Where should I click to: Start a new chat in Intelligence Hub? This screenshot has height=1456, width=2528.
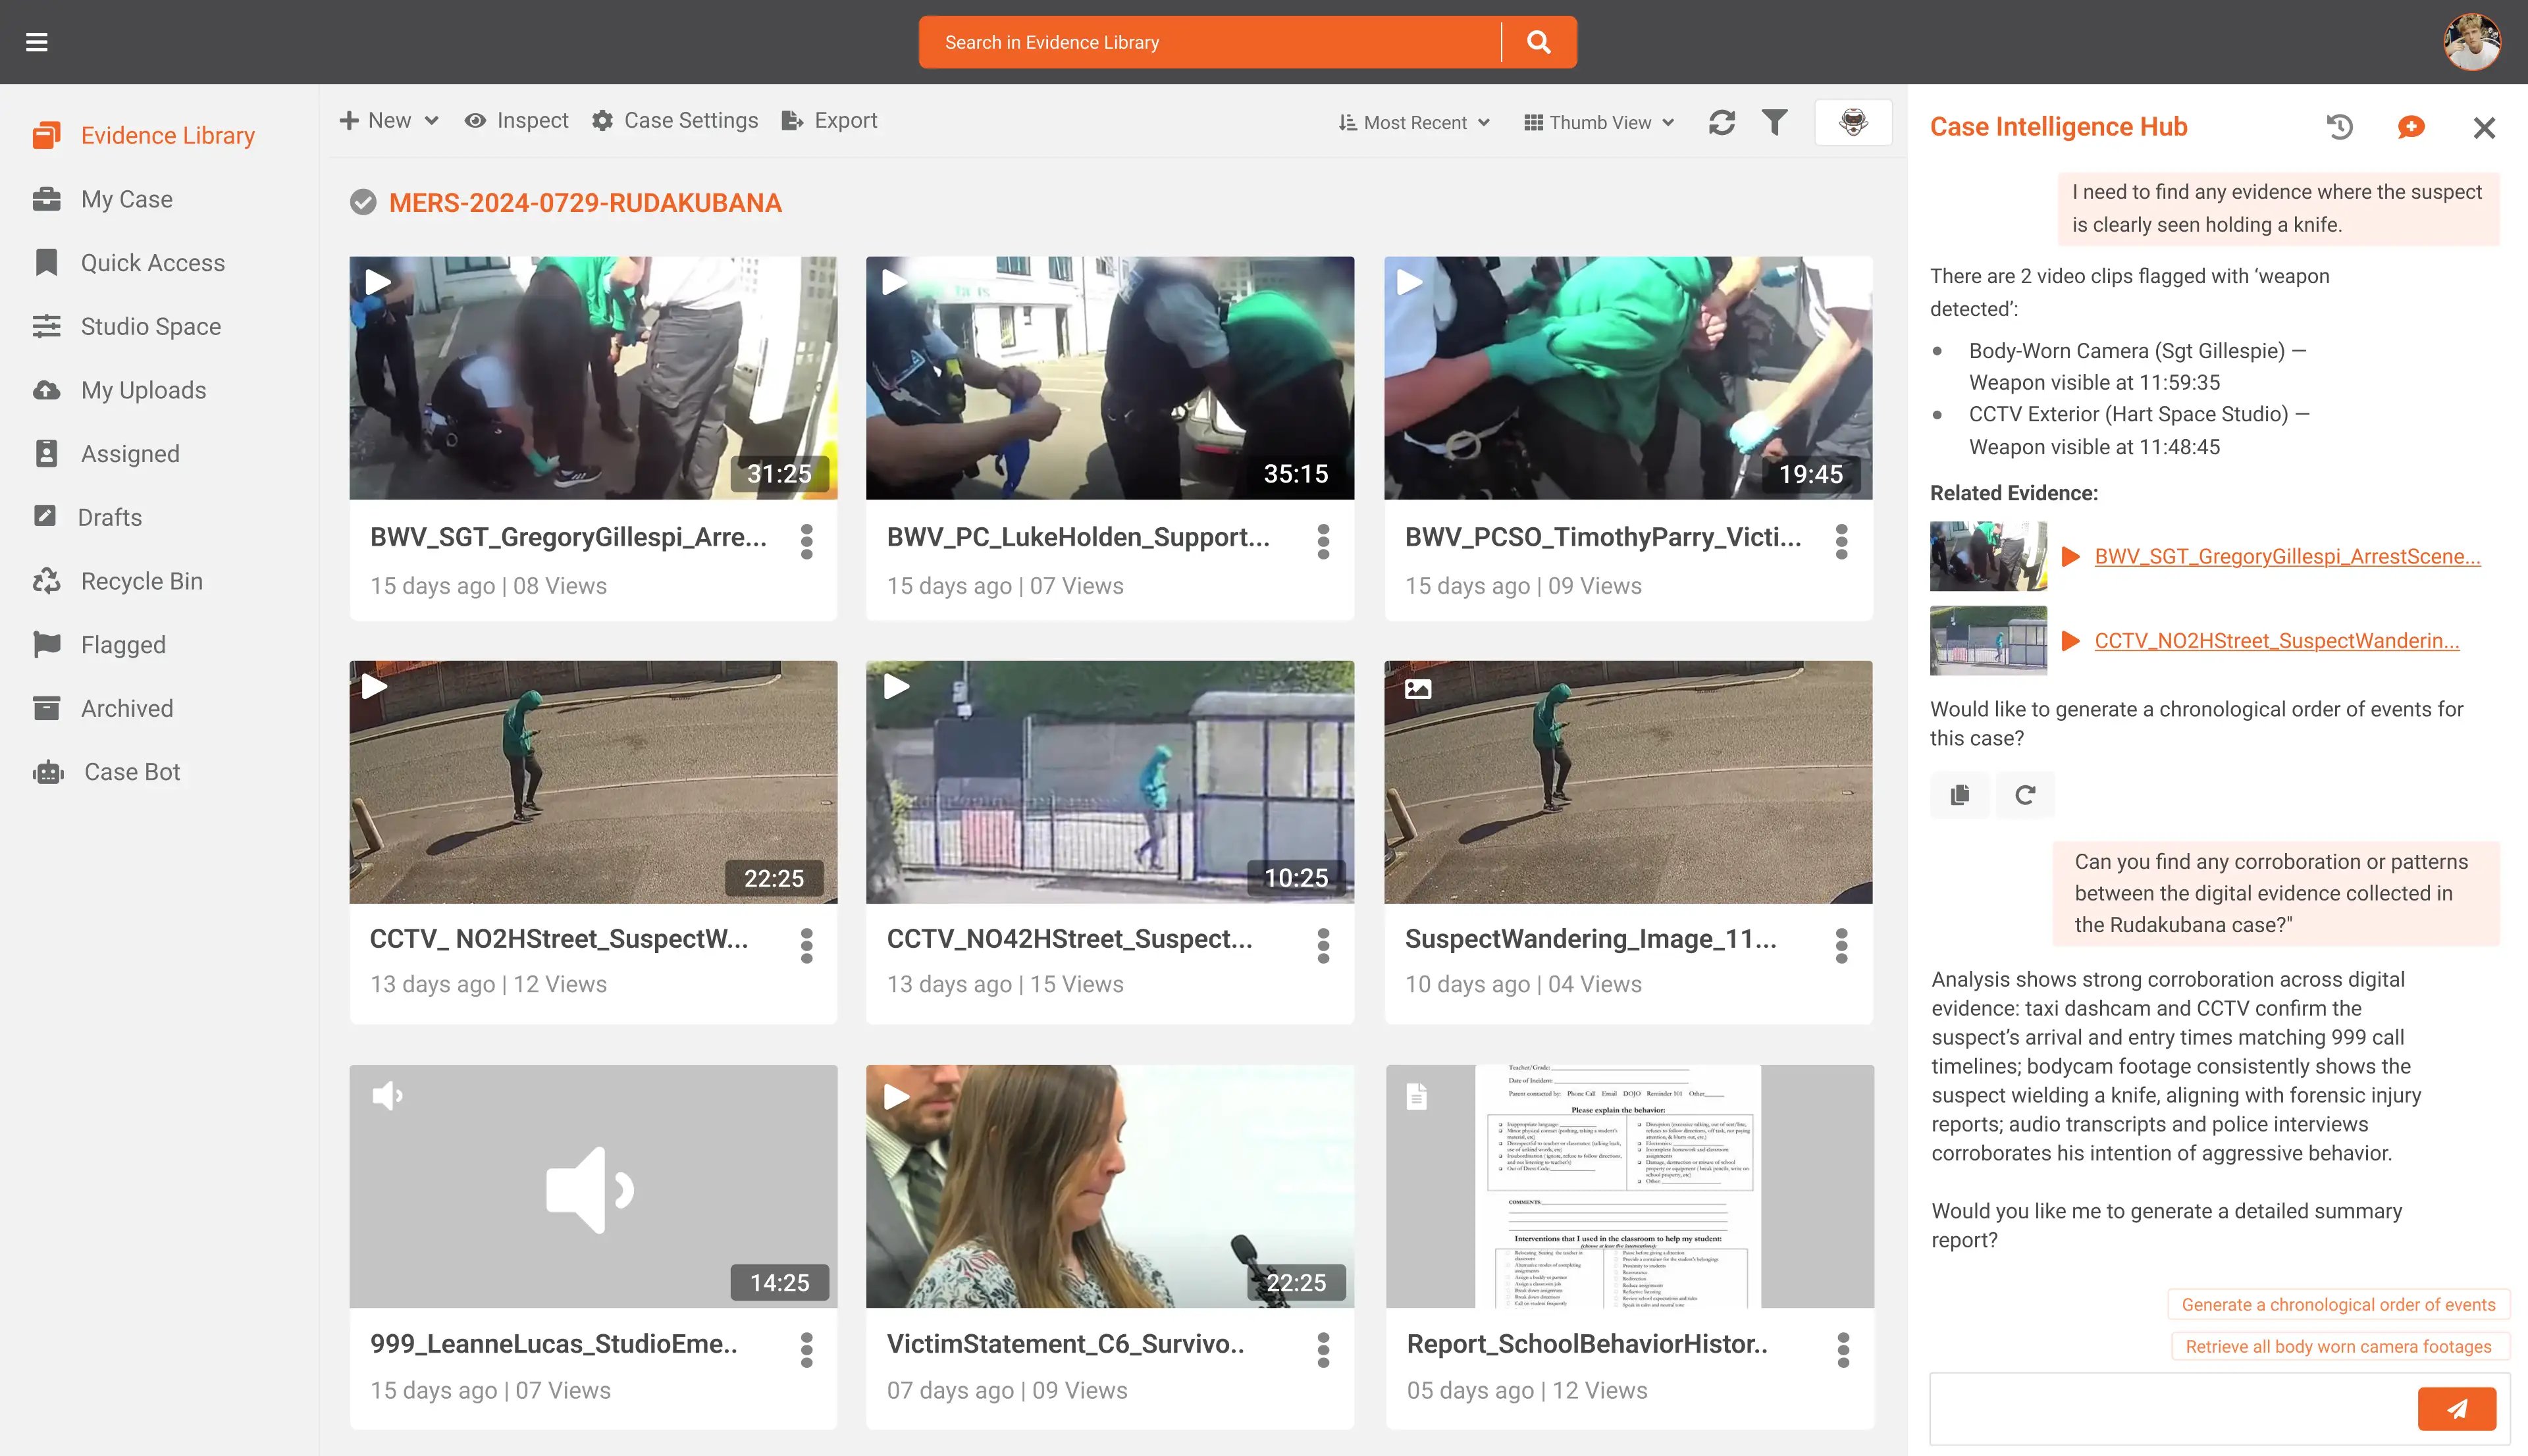(x=2411, y=127)
